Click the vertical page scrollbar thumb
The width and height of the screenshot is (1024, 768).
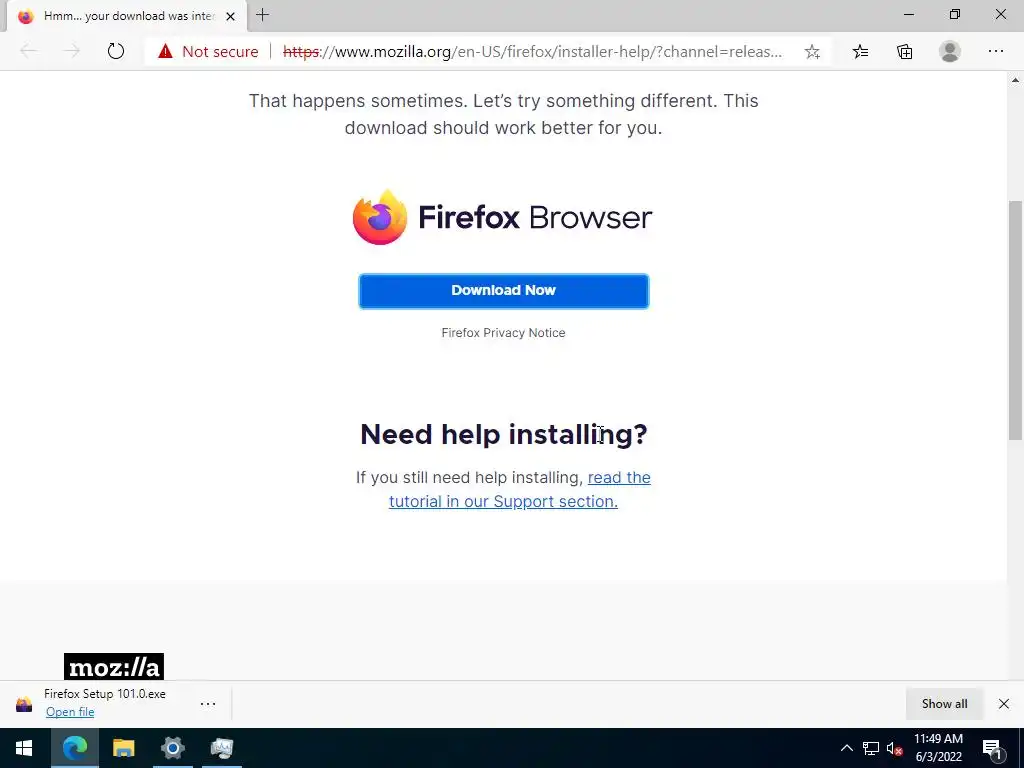point(1015,320)
